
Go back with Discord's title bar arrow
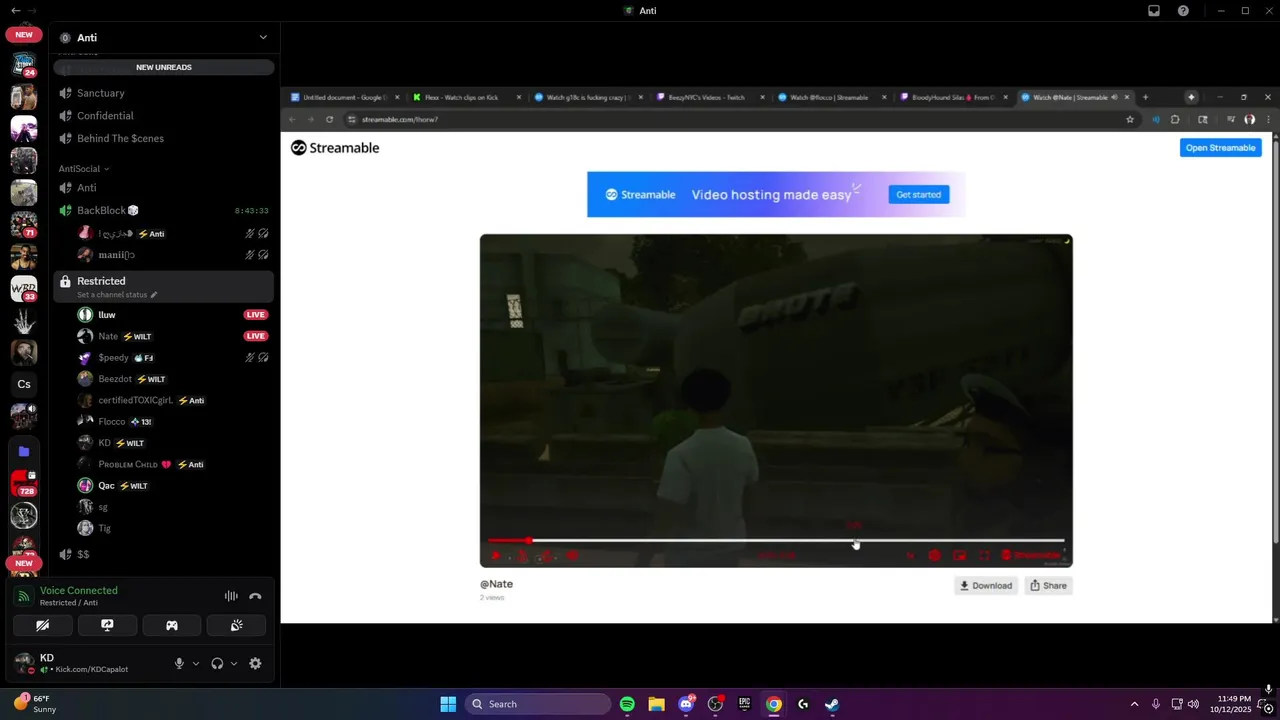click(15, 10)
